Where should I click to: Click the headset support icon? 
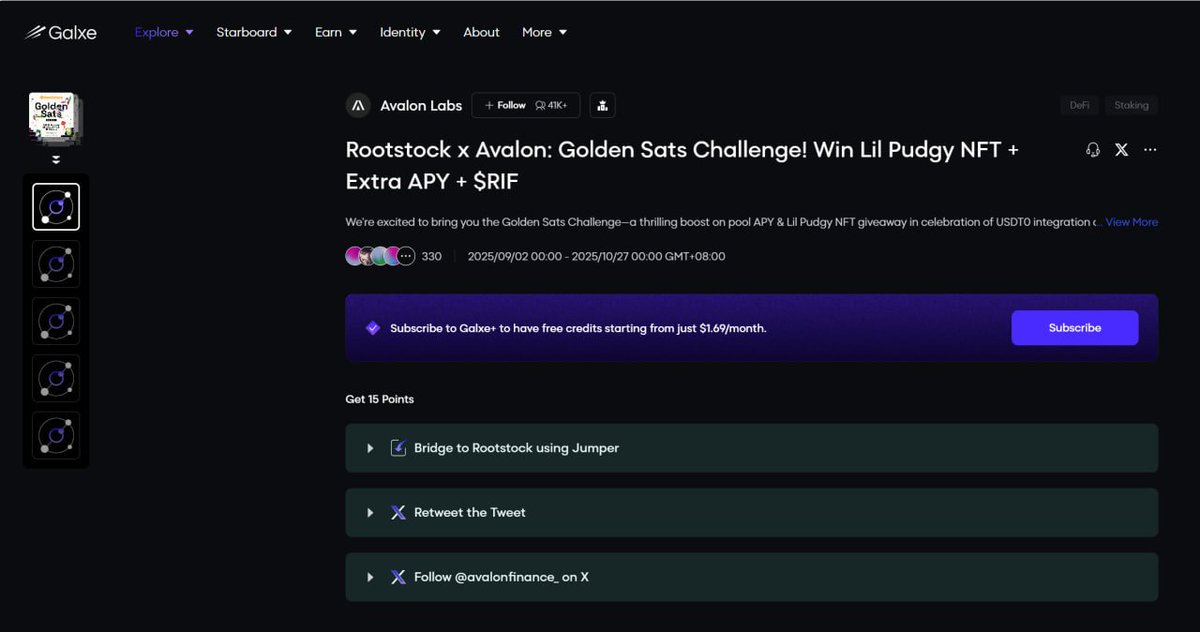coord(1093,149)
